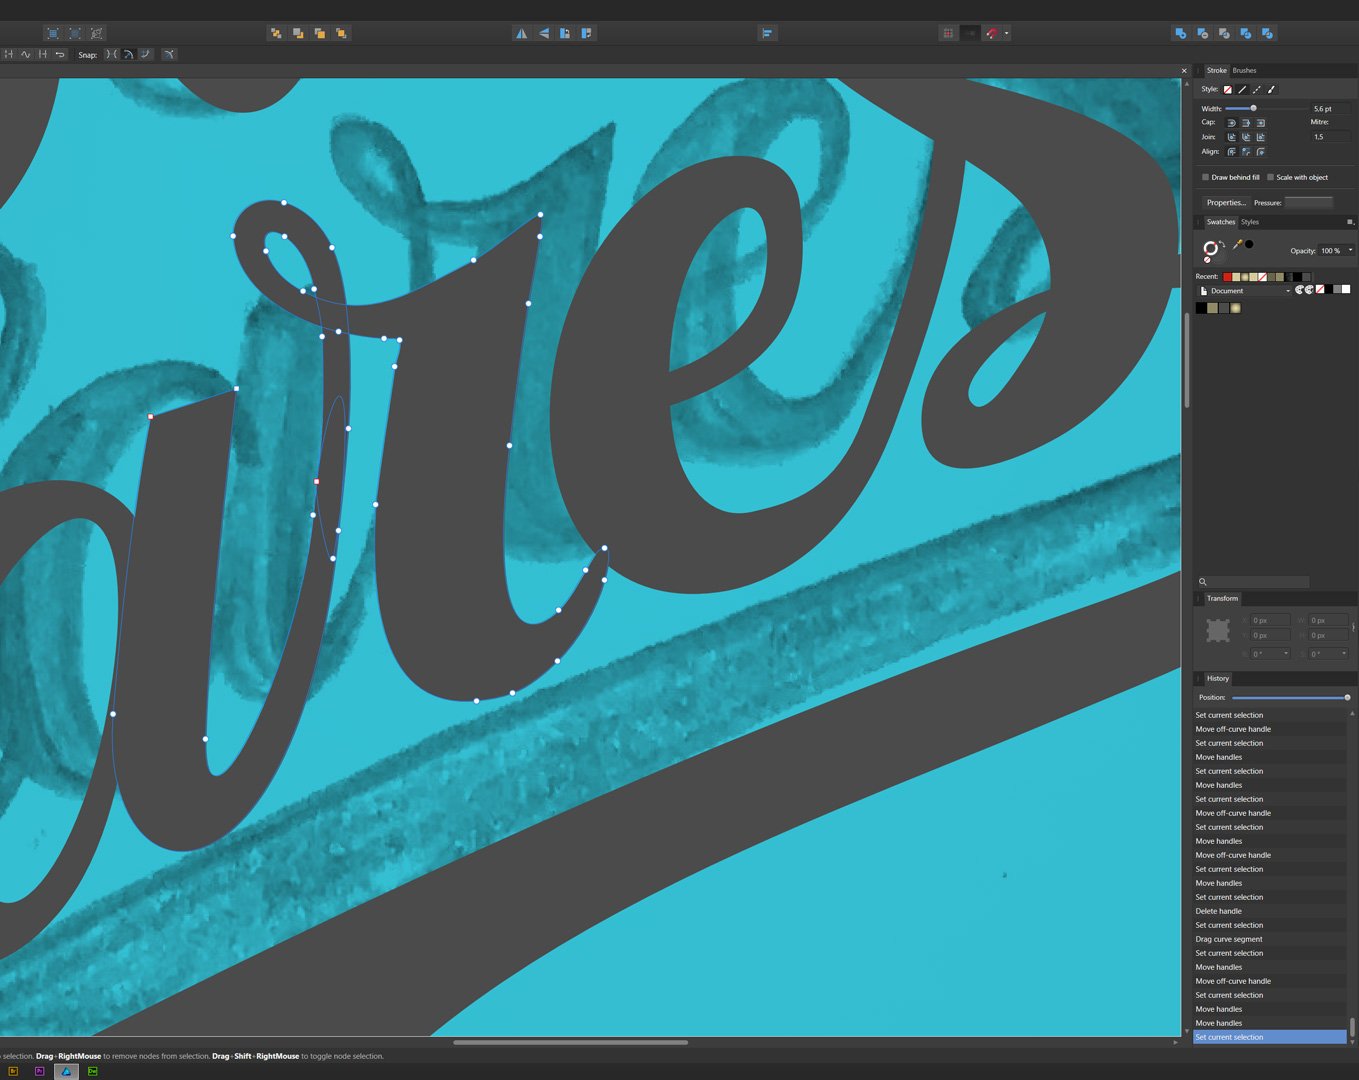Screen dimensions: 1359x1080
Task: Click the snapping magnet icon
Action: 991,33
